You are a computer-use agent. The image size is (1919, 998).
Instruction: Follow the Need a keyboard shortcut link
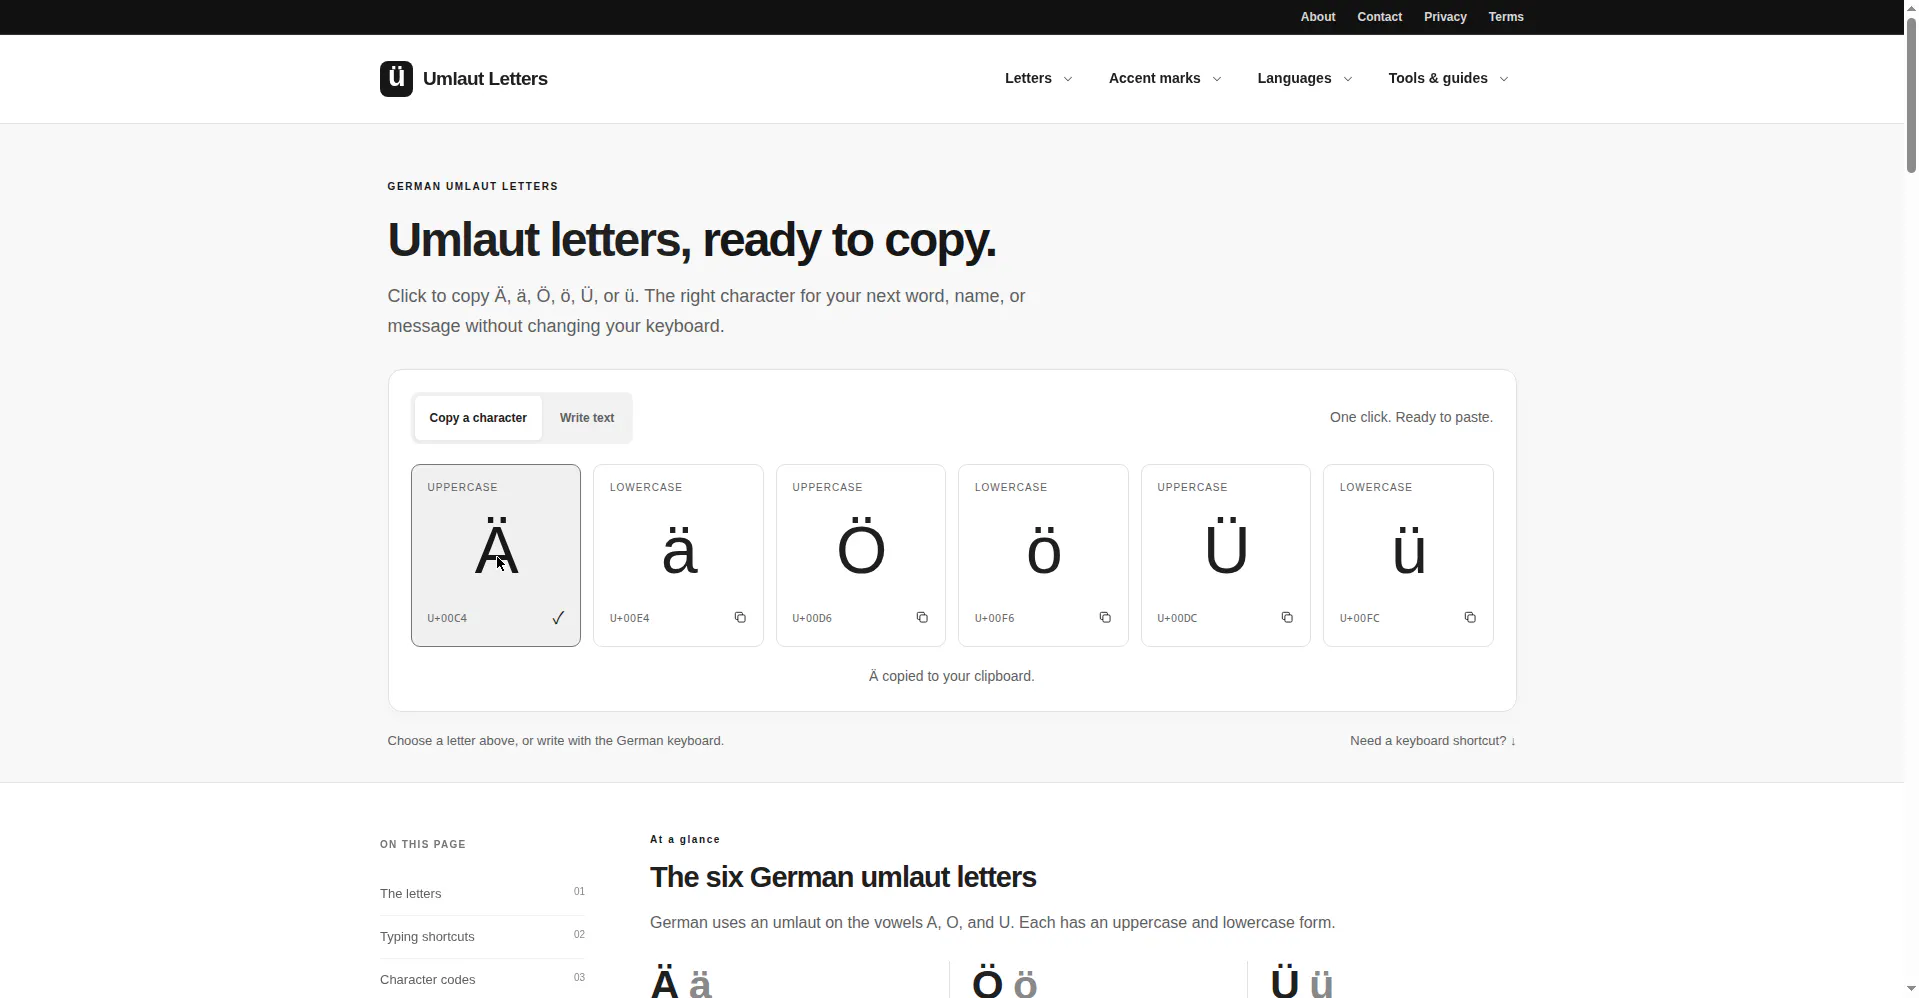[x=1432, y=741]
